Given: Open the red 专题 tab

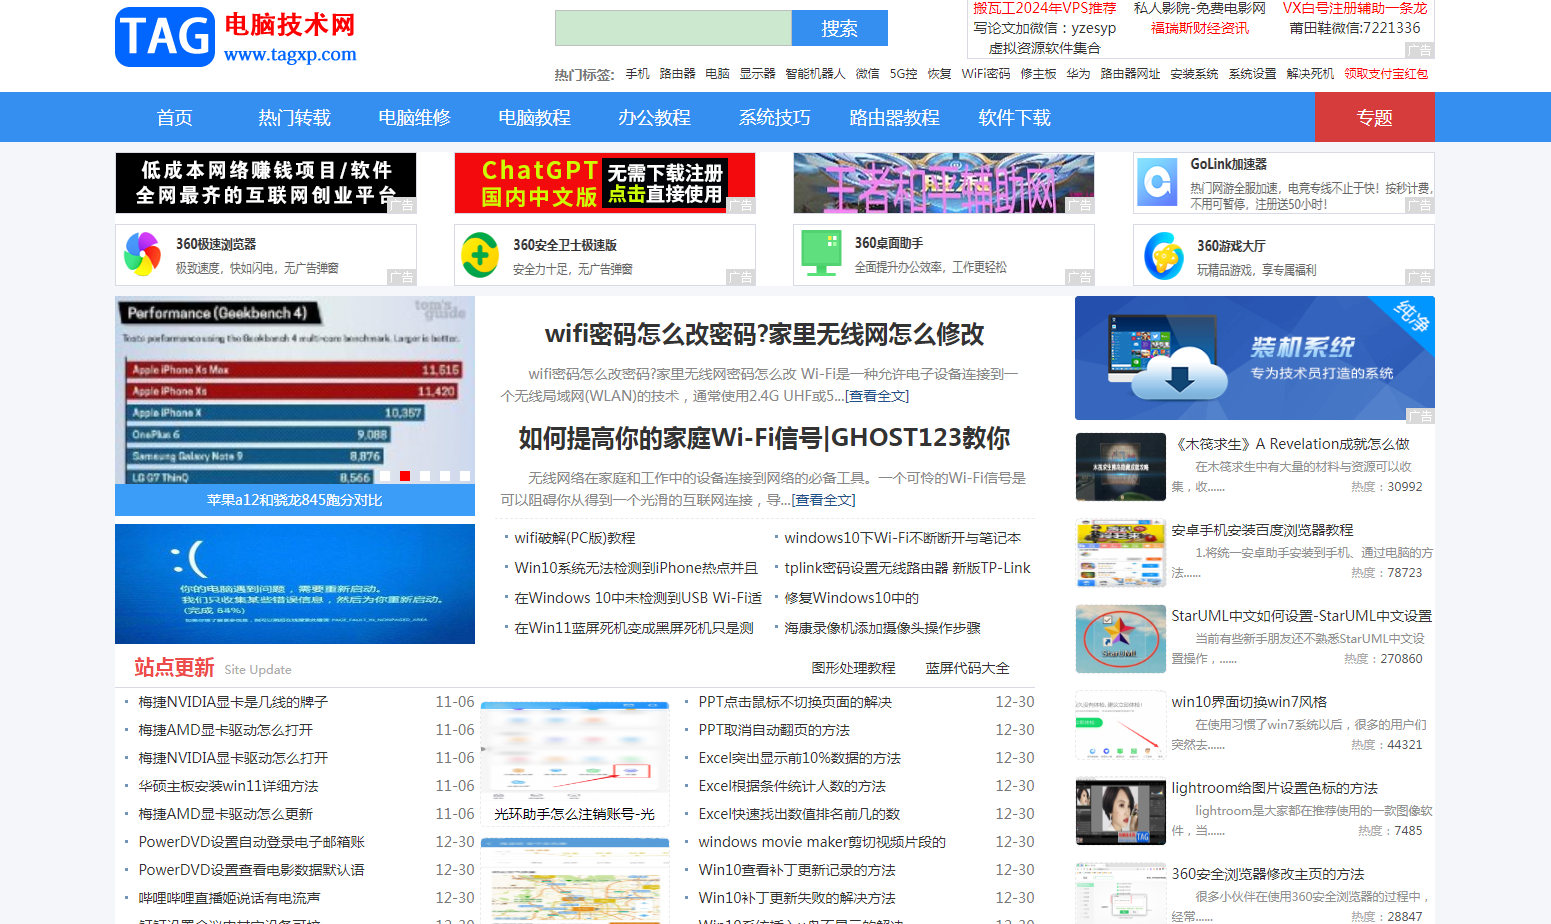Looking at the screenshot, I should (1375, 117).
